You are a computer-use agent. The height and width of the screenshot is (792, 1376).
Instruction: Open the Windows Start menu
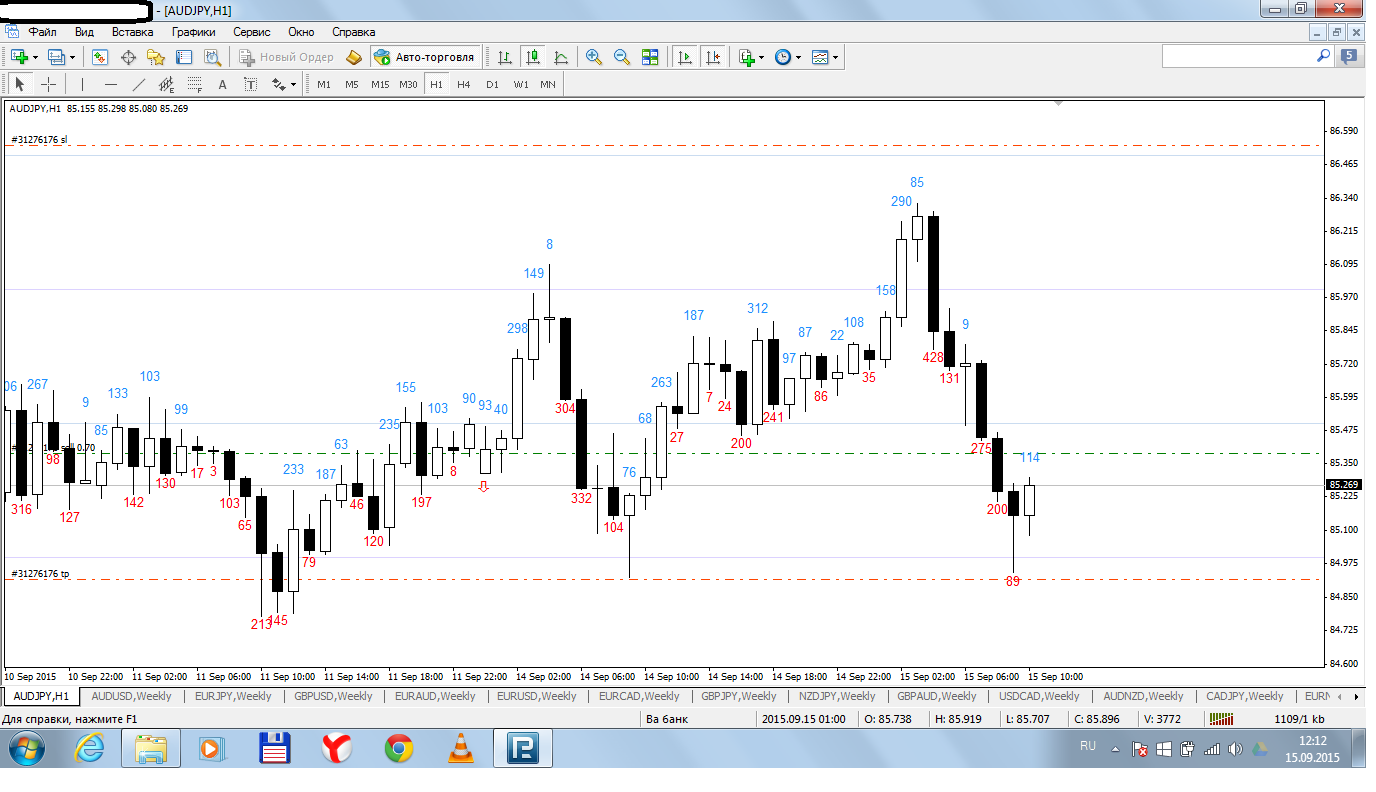28,748
